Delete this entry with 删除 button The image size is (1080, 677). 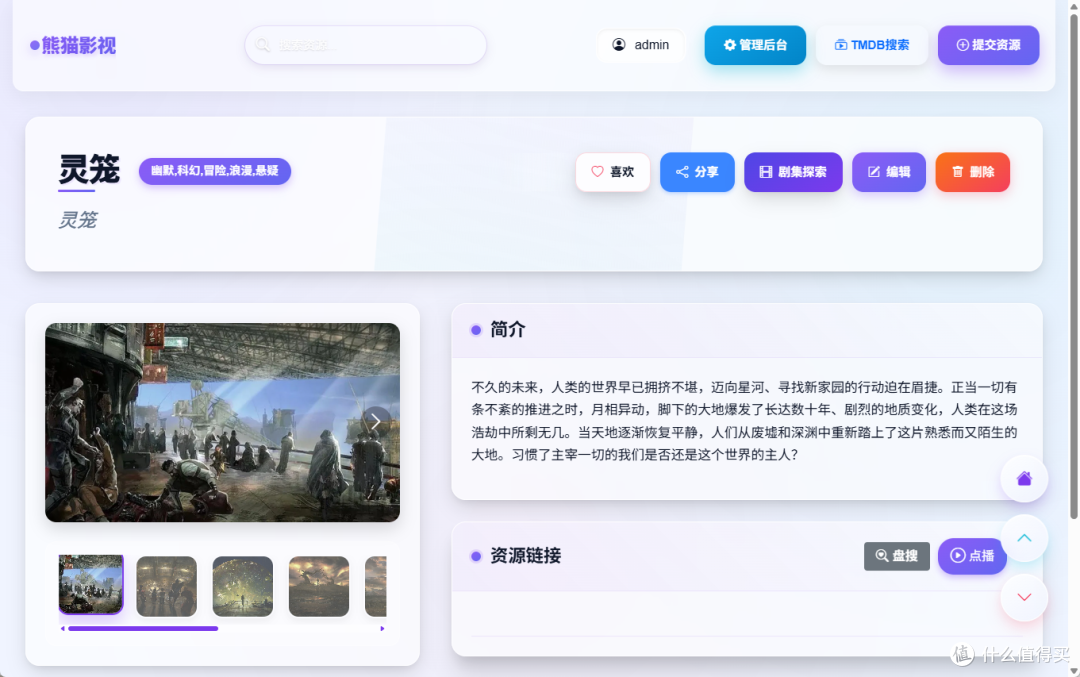pyautogui.click(x=973, y=171)
